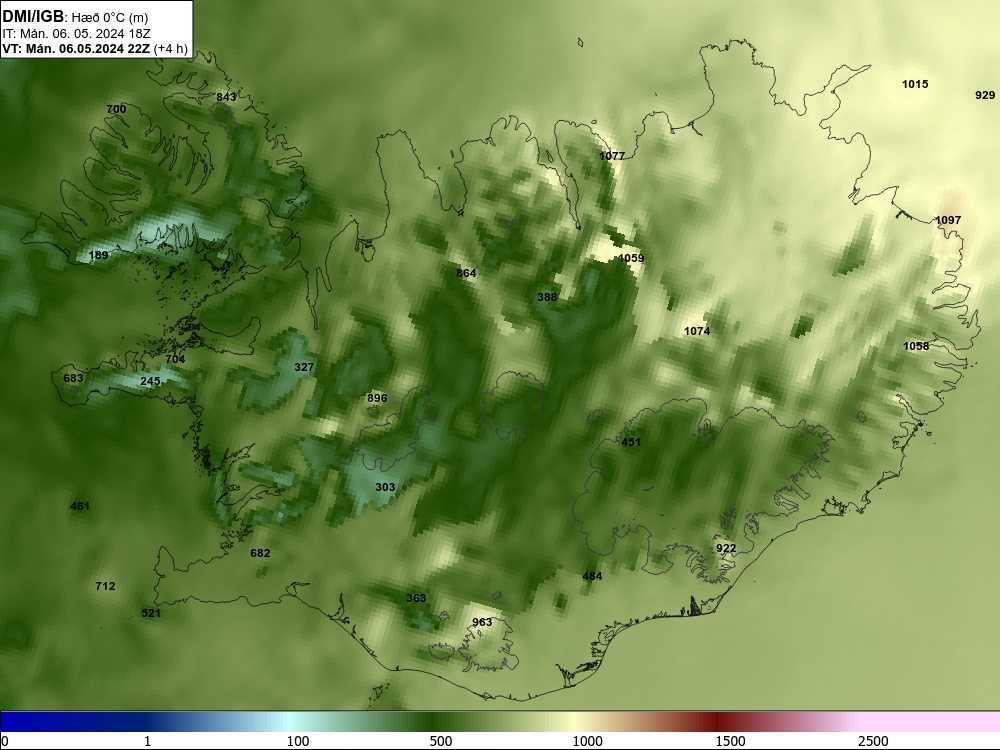Click the dark red band of the color scale
Viewport: 1000px width, 750px height.
[x=717, y=721]
